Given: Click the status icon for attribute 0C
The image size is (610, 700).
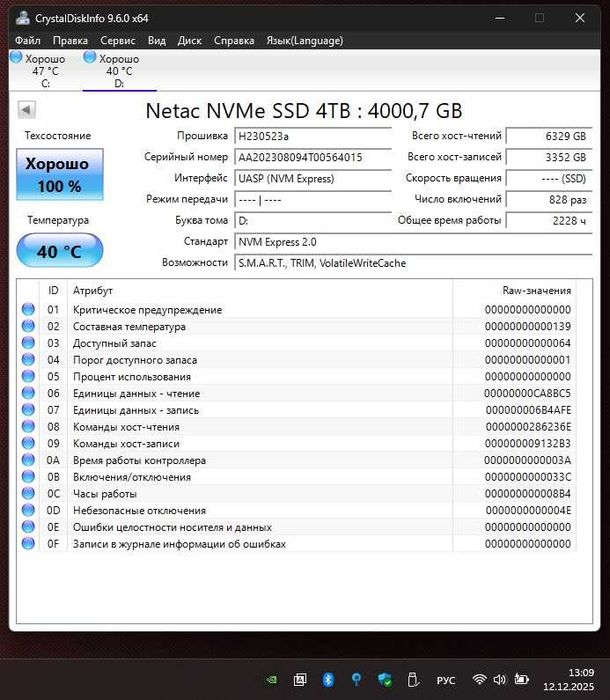Looking at the screenshot, I should pos(28,493).
